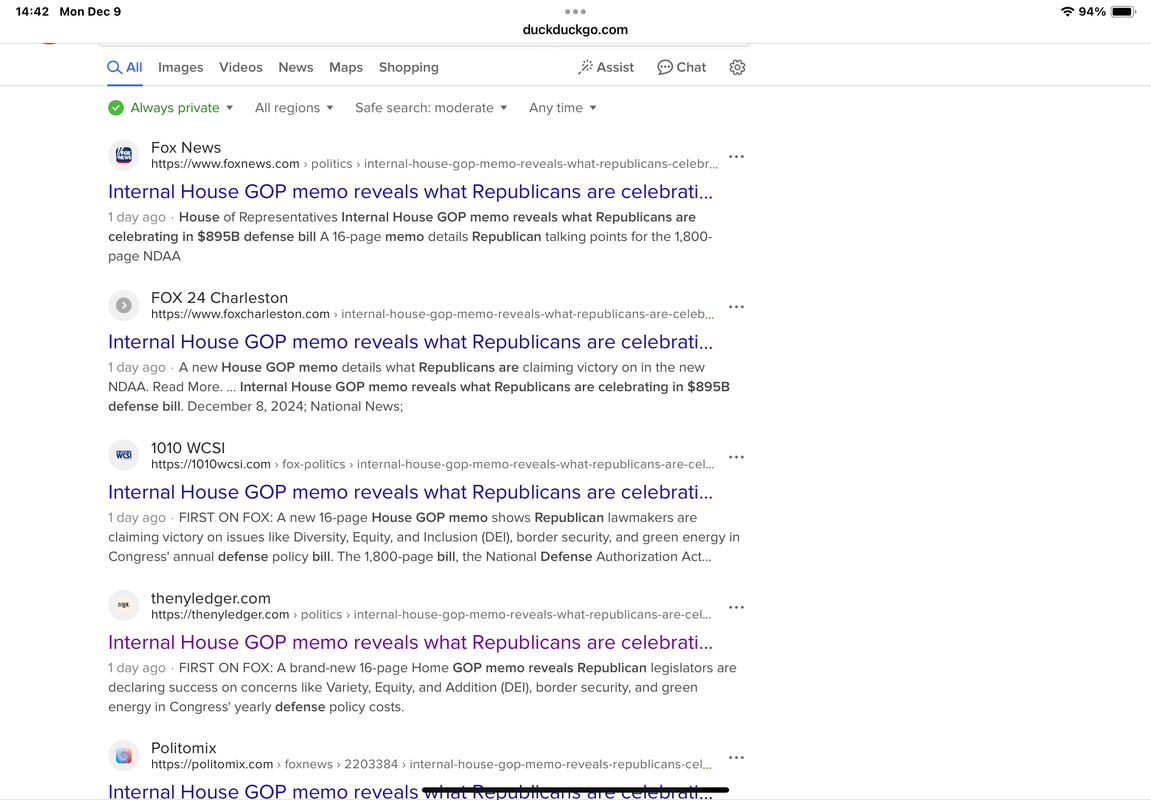The height and width of the screenshot is (800, 1151).
Task: Click the 1010 WCSI favicon
Action: [x=124, y=455]
